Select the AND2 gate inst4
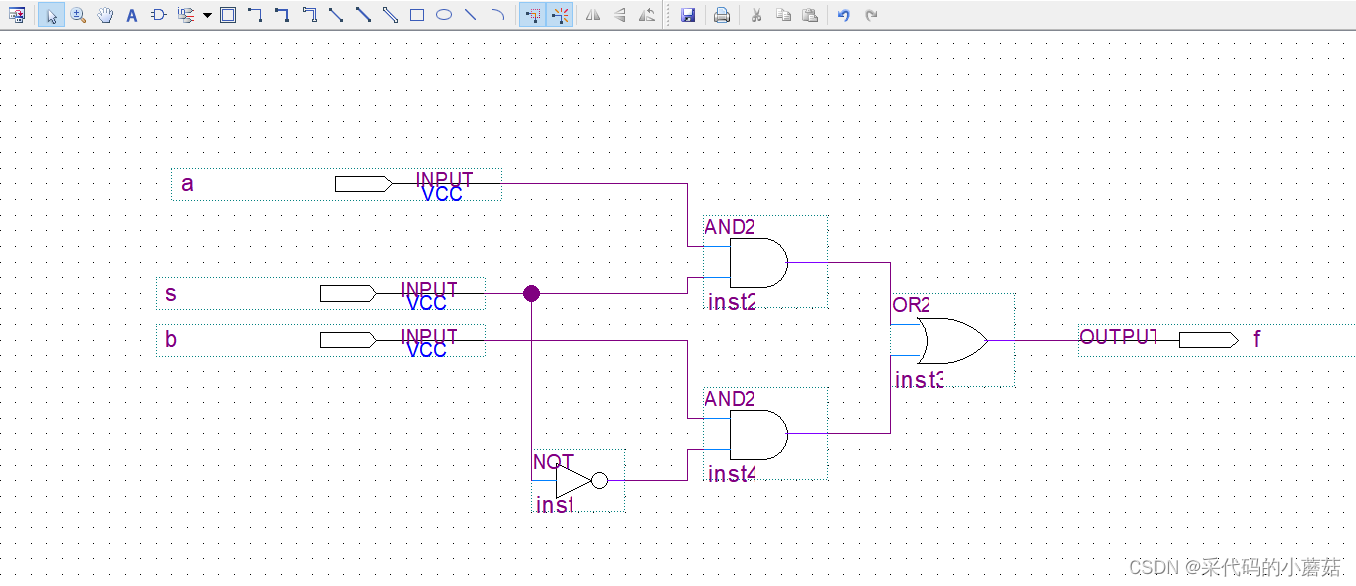 (758, 434)
